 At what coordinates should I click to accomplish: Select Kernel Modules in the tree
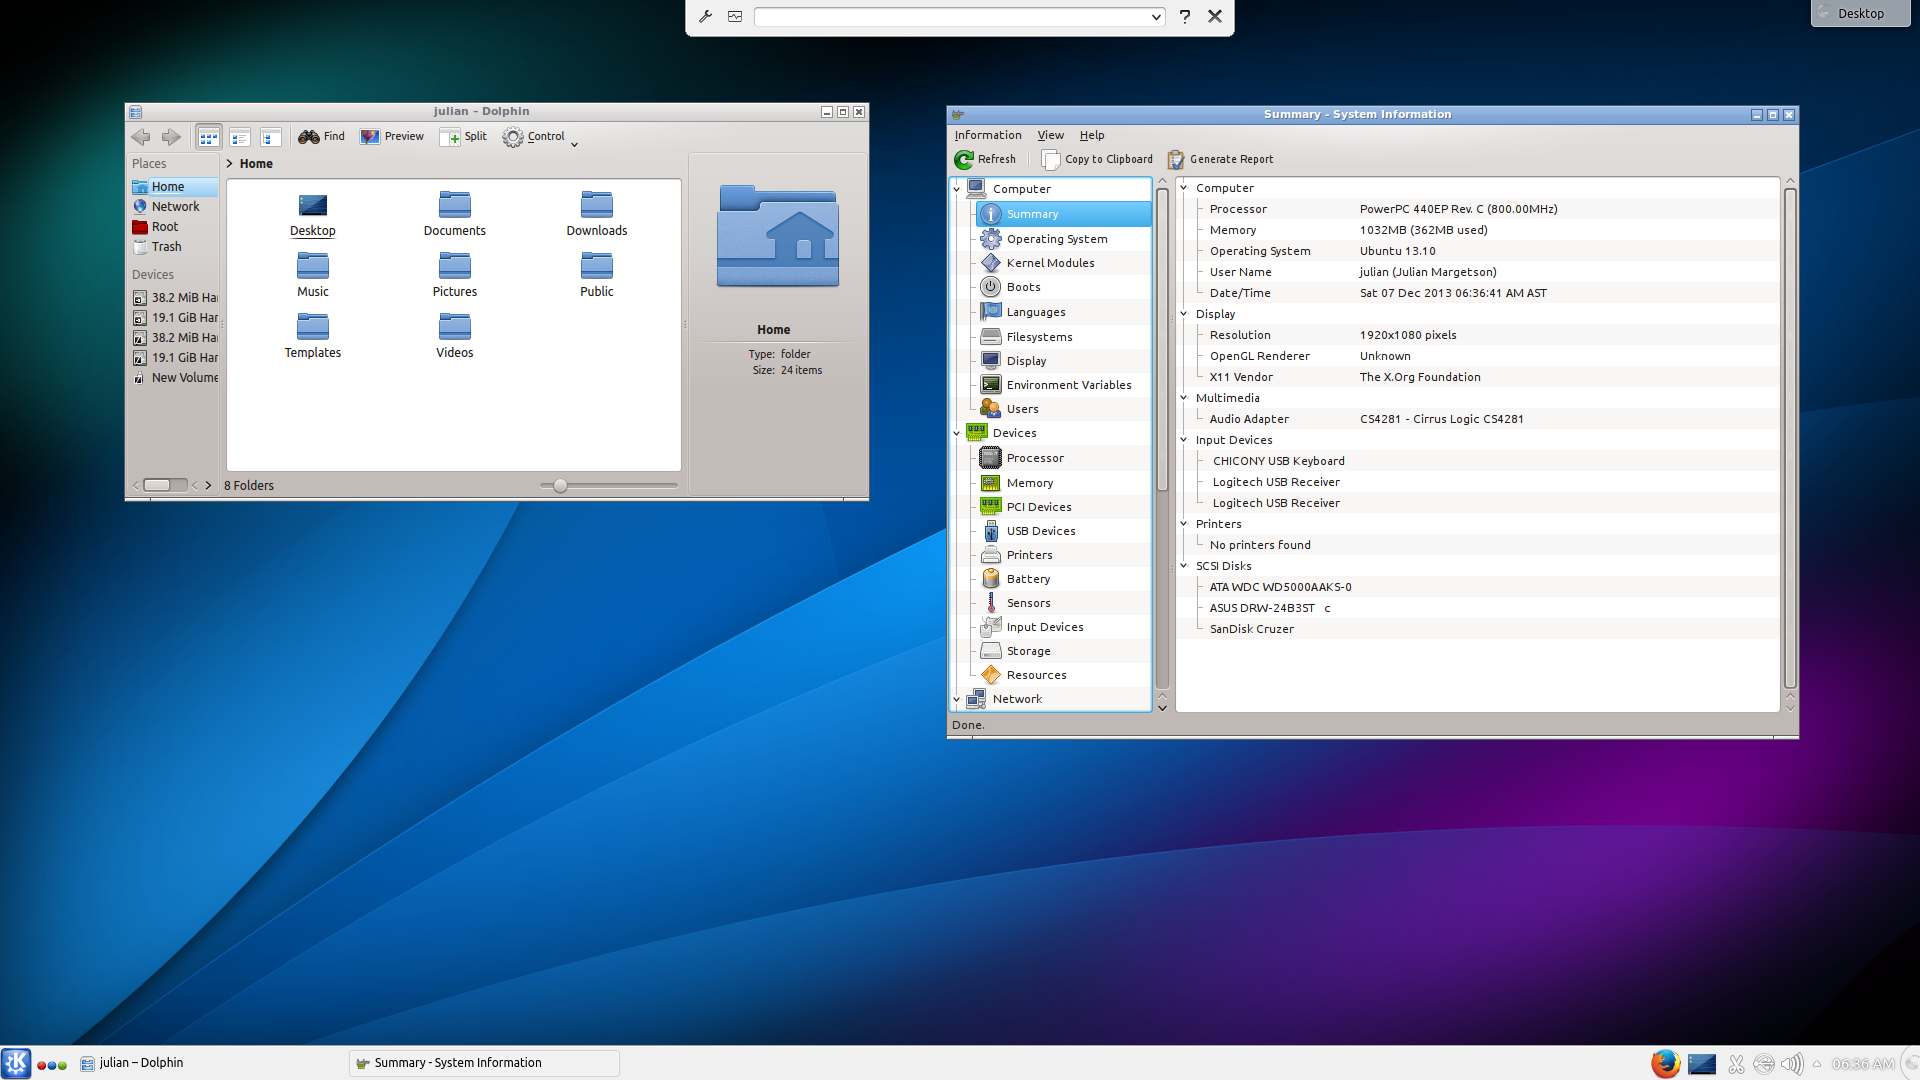click(1050, 263)
